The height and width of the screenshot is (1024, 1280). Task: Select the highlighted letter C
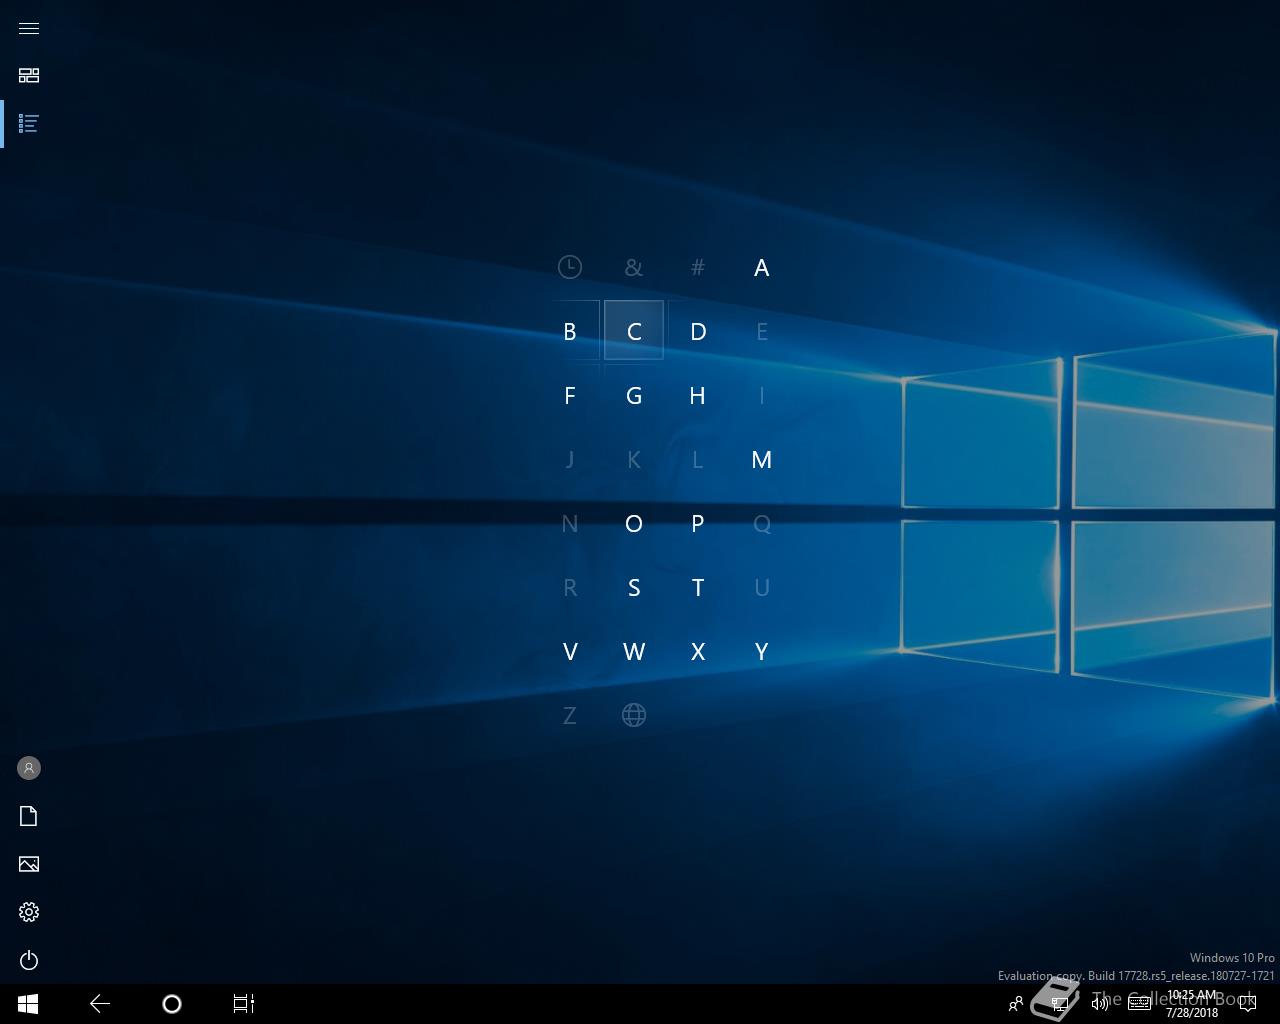coord(634,331)
